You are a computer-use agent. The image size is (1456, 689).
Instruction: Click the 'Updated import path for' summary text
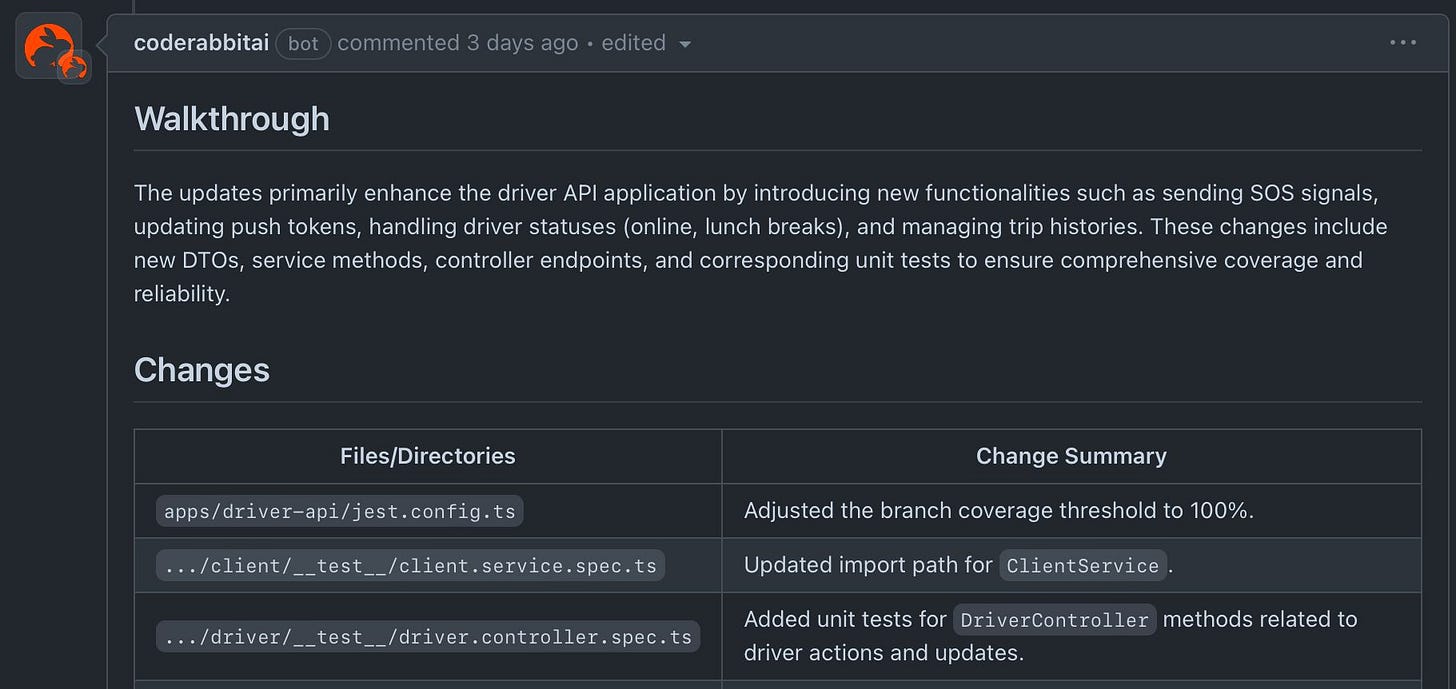[868, 565]
